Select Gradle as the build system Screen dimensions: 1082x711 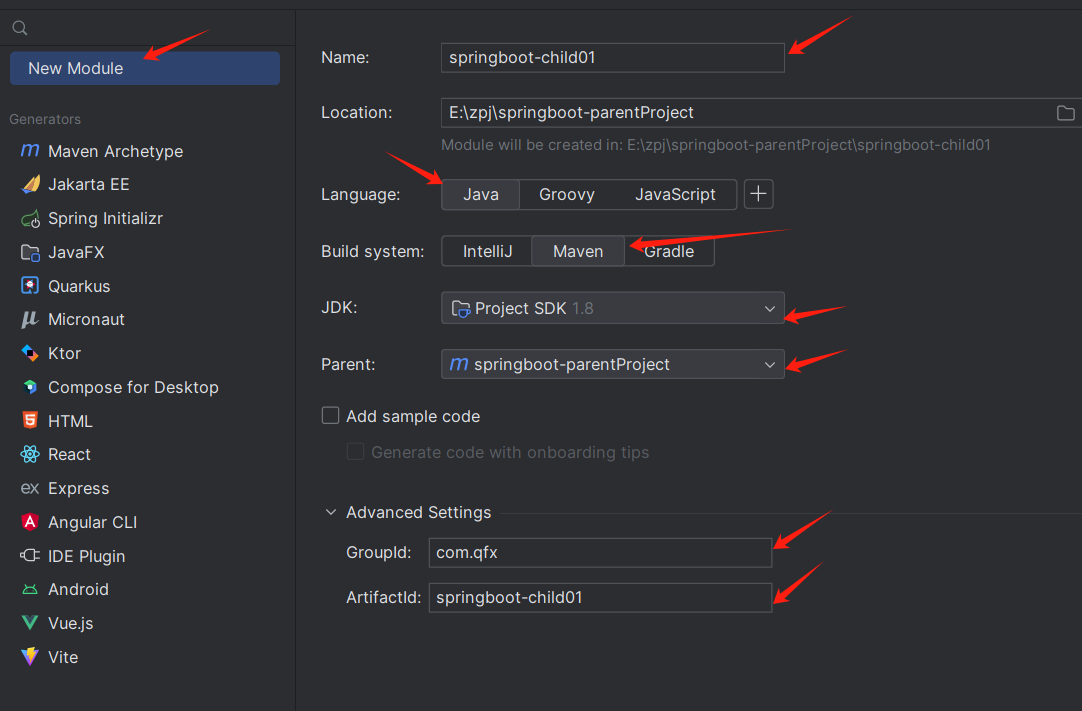669,251
